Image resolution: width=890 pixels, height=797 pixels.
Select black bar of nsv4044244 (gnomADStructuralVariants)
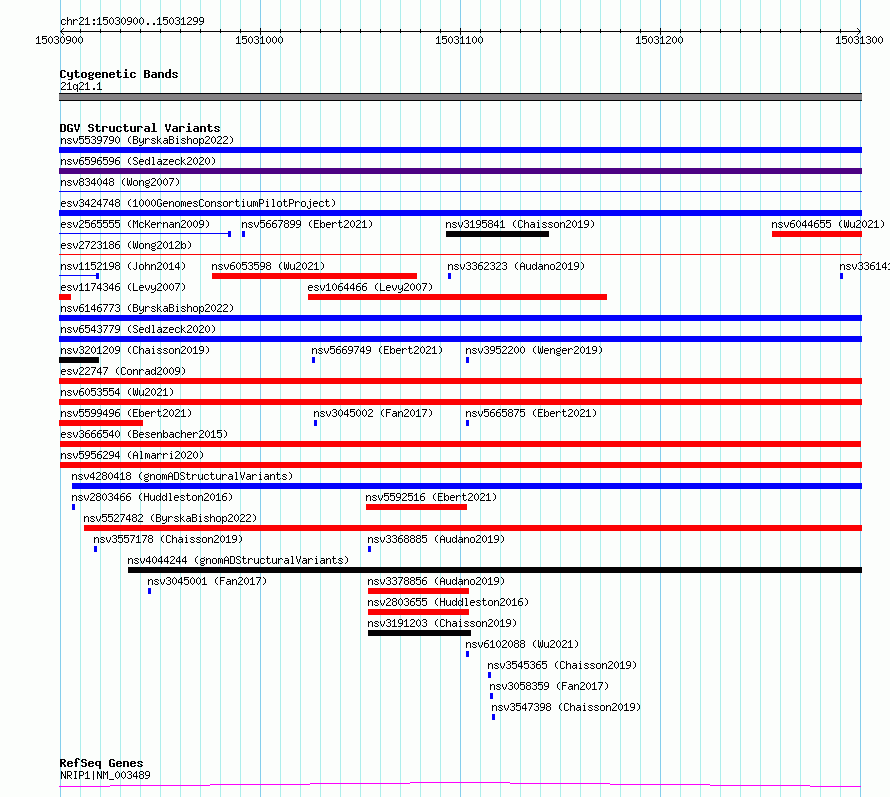coord(495,570)
